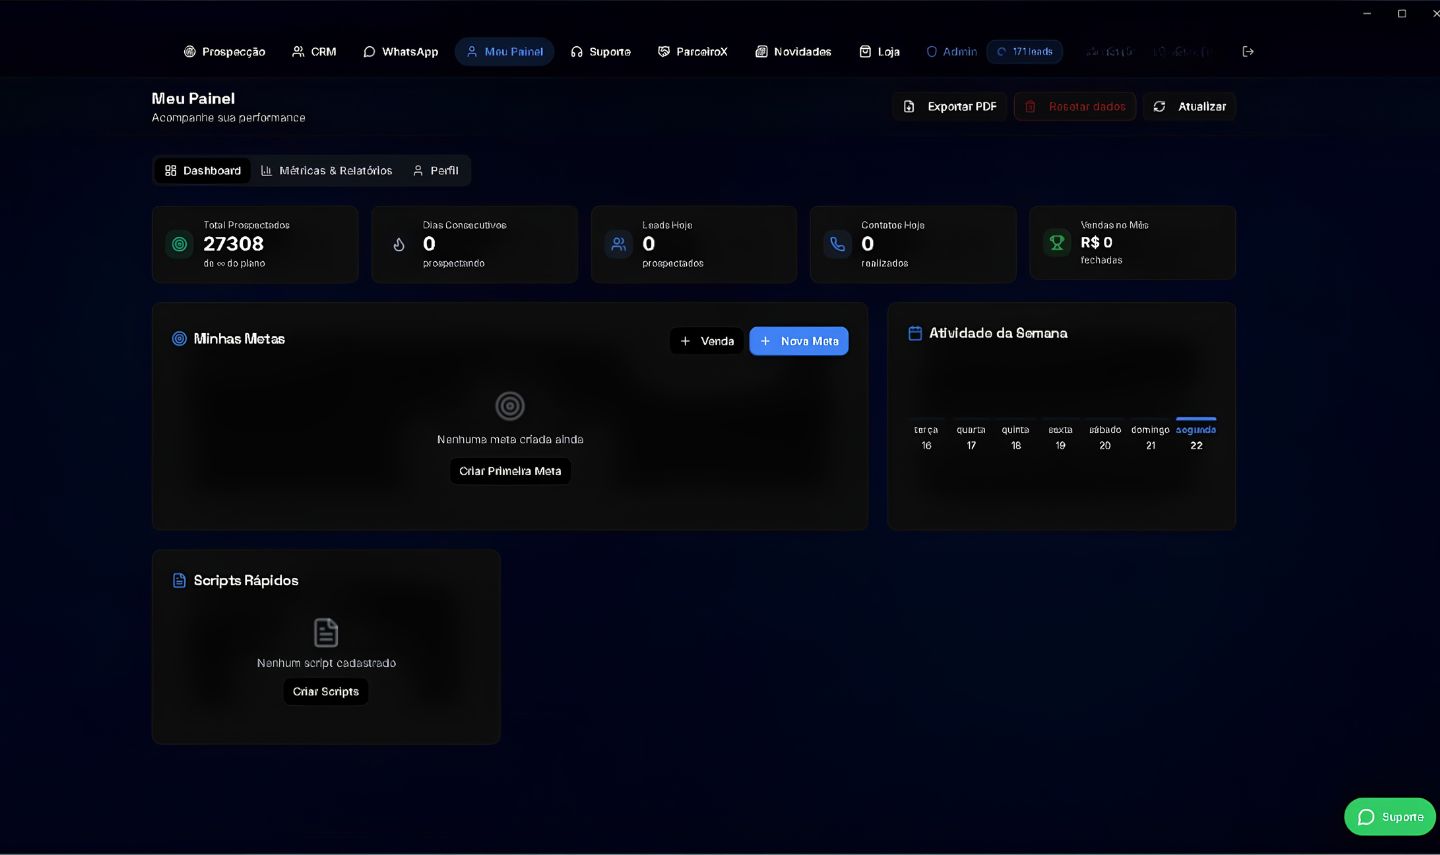
Task: Click the empty goals target icon
Action: (x=510, y=406)
